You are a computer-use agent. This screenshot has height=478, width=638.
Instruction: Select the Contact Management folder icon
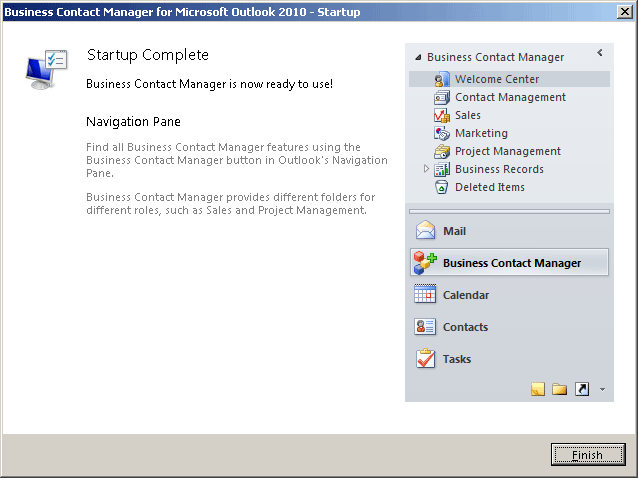[441, 97]
